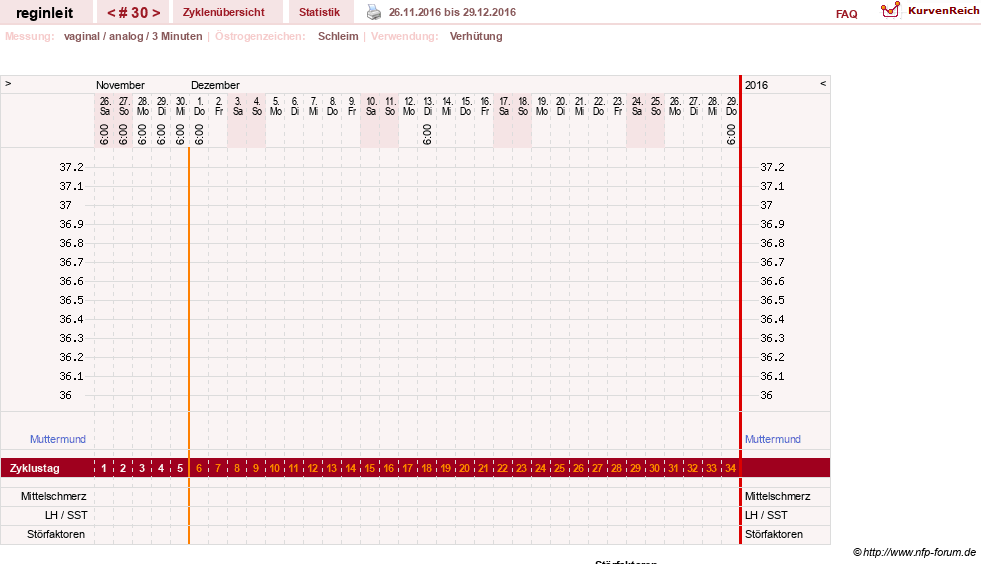The image size is (981, 564).
Task: Click the 6:00 time under 29. Do
Action: tap(731, 134)
